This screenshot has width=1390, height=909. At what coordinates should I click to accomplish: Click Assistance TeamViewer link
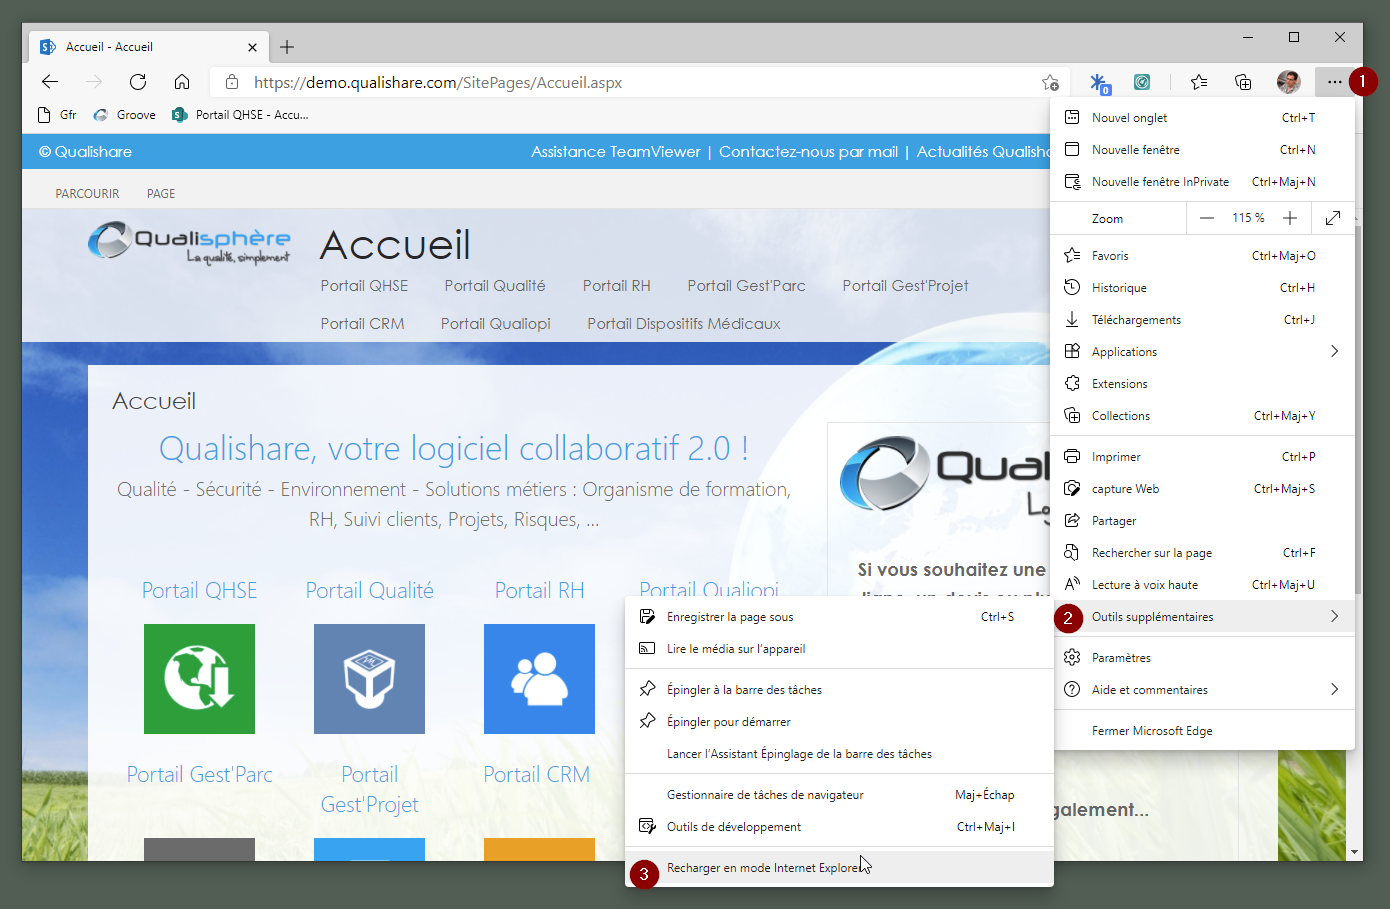pos(616,152)
